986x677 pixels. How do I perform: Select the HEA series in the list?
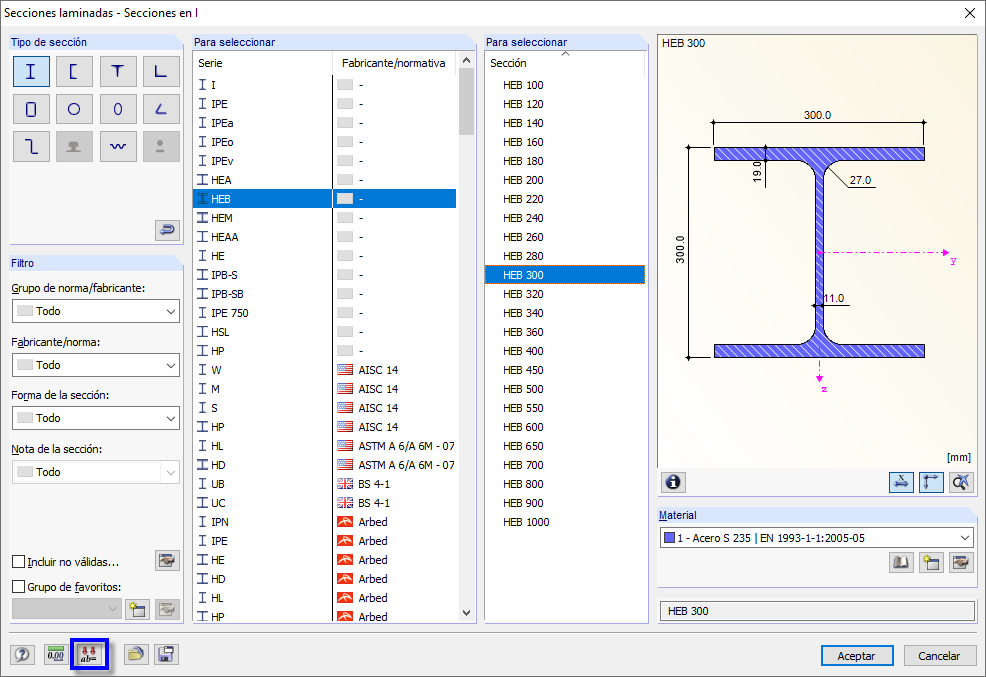(221, 180)
